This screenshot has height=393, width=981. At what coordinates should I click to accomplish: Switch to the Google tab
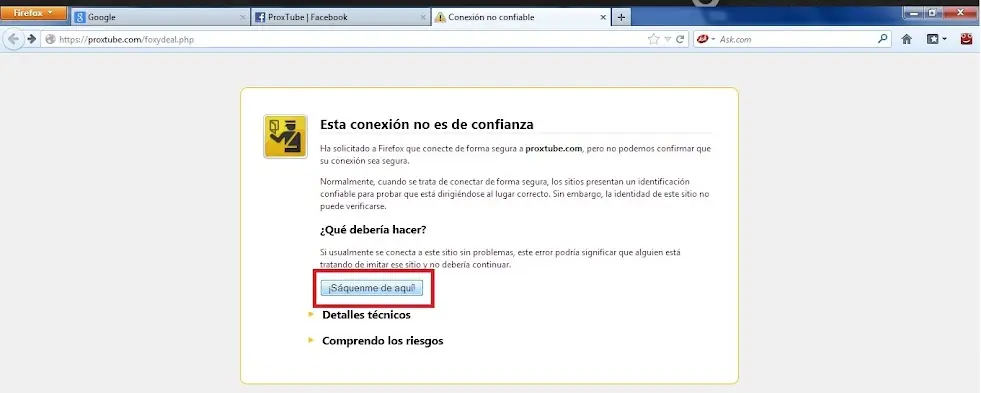pyautogui.click(x=160, y=18)
